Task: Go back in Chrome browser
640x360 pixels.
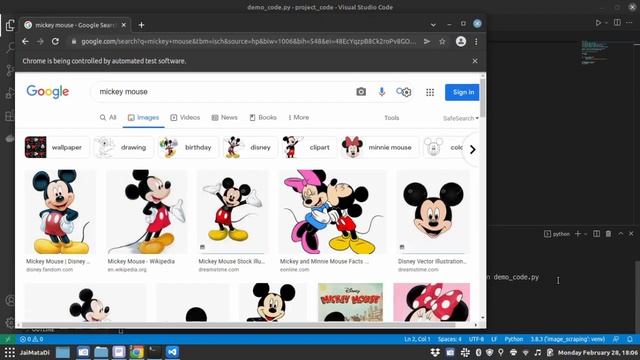Action: point(25,42)
